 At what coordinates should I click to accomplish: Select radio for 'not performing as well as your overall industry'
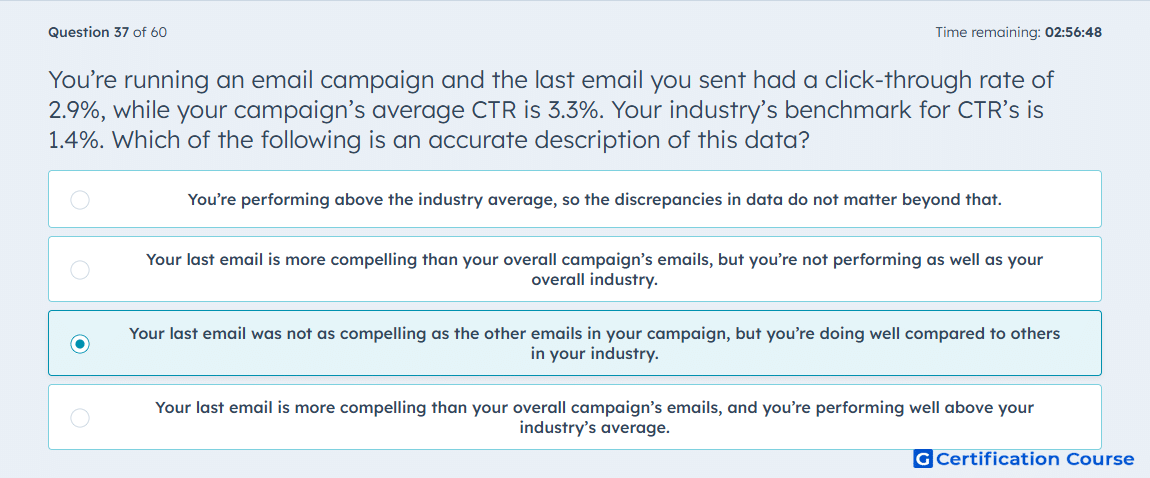click(80, 270)
